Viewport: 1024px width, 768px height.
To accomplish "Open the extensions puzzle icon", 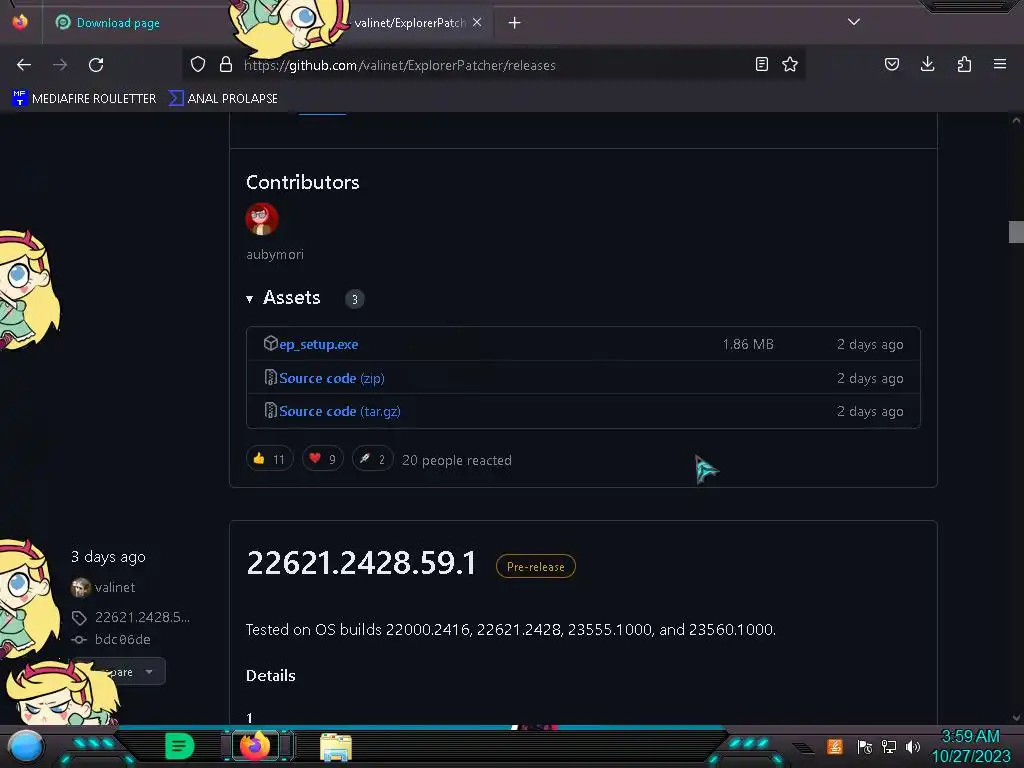I will click(964, 64).
